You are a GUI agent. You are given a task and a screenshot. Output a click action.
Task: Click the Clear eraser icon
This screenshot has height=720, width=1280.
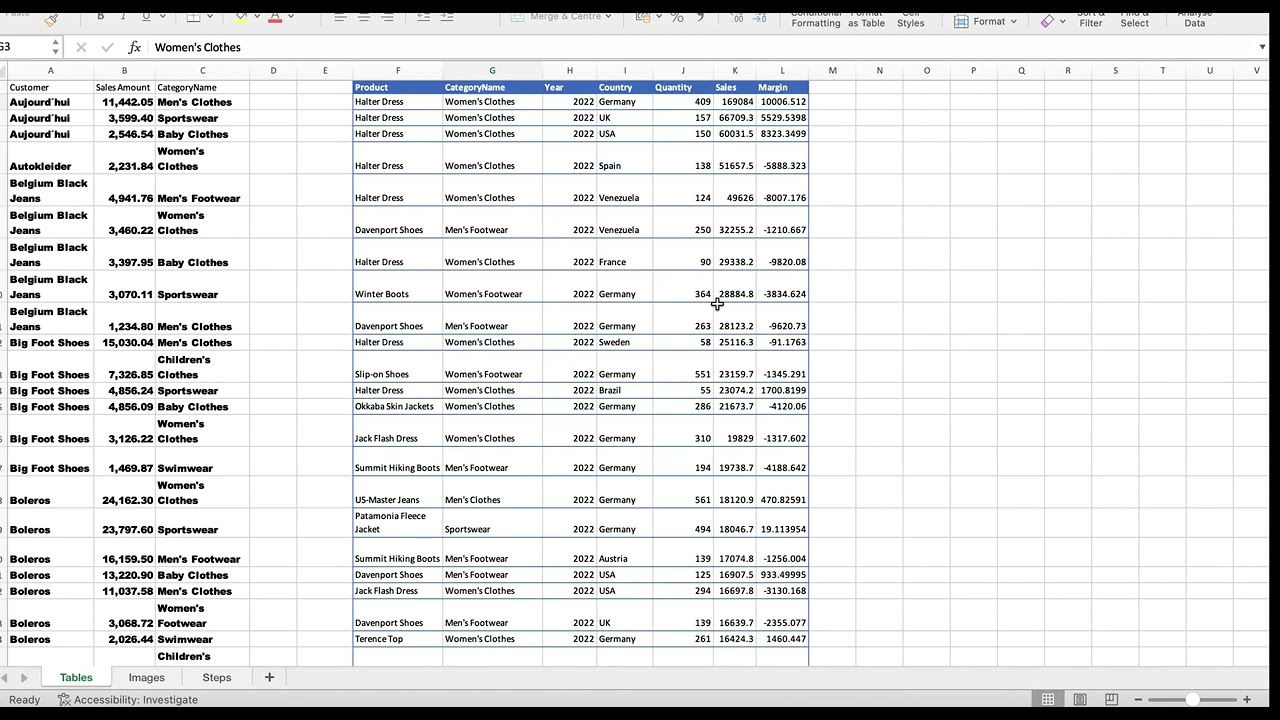(1047, 21)
